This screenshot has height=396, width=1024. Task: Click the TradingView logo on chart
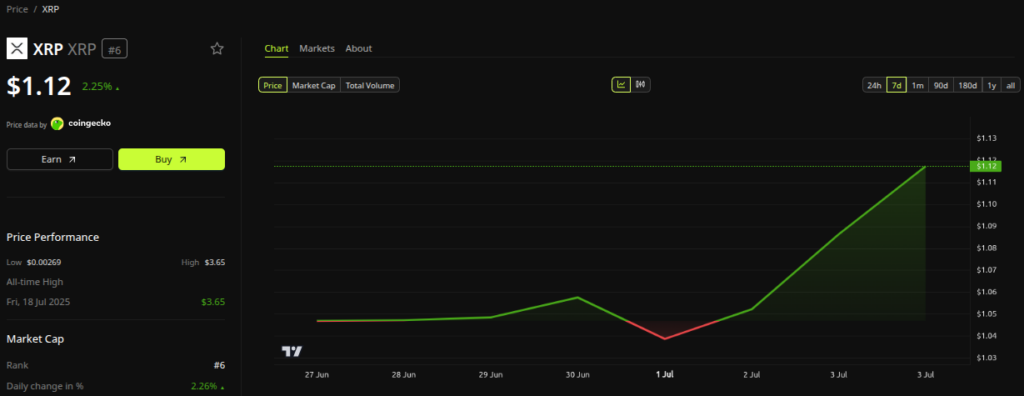tap(292, 352)
